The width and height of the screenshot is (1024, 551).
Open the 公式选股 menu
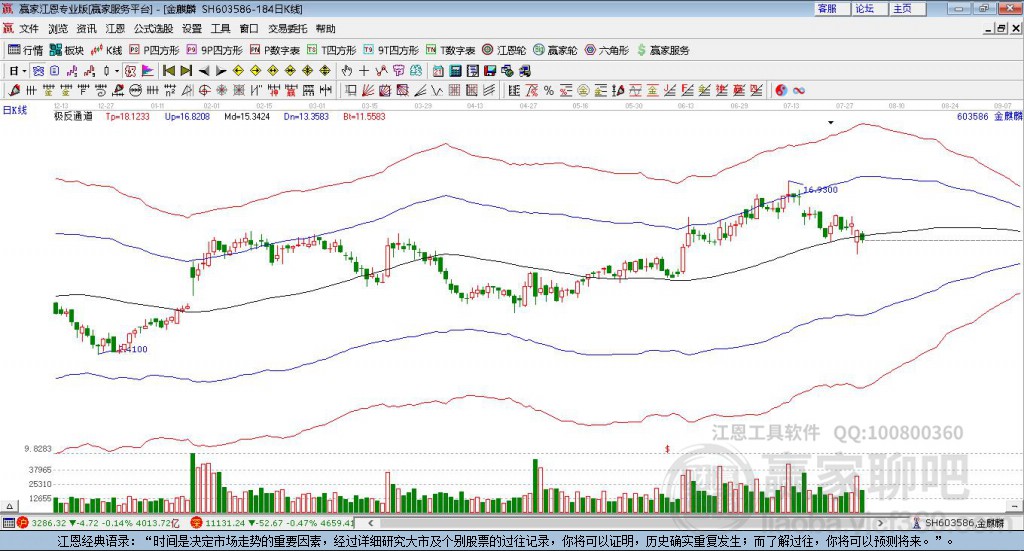153,29
